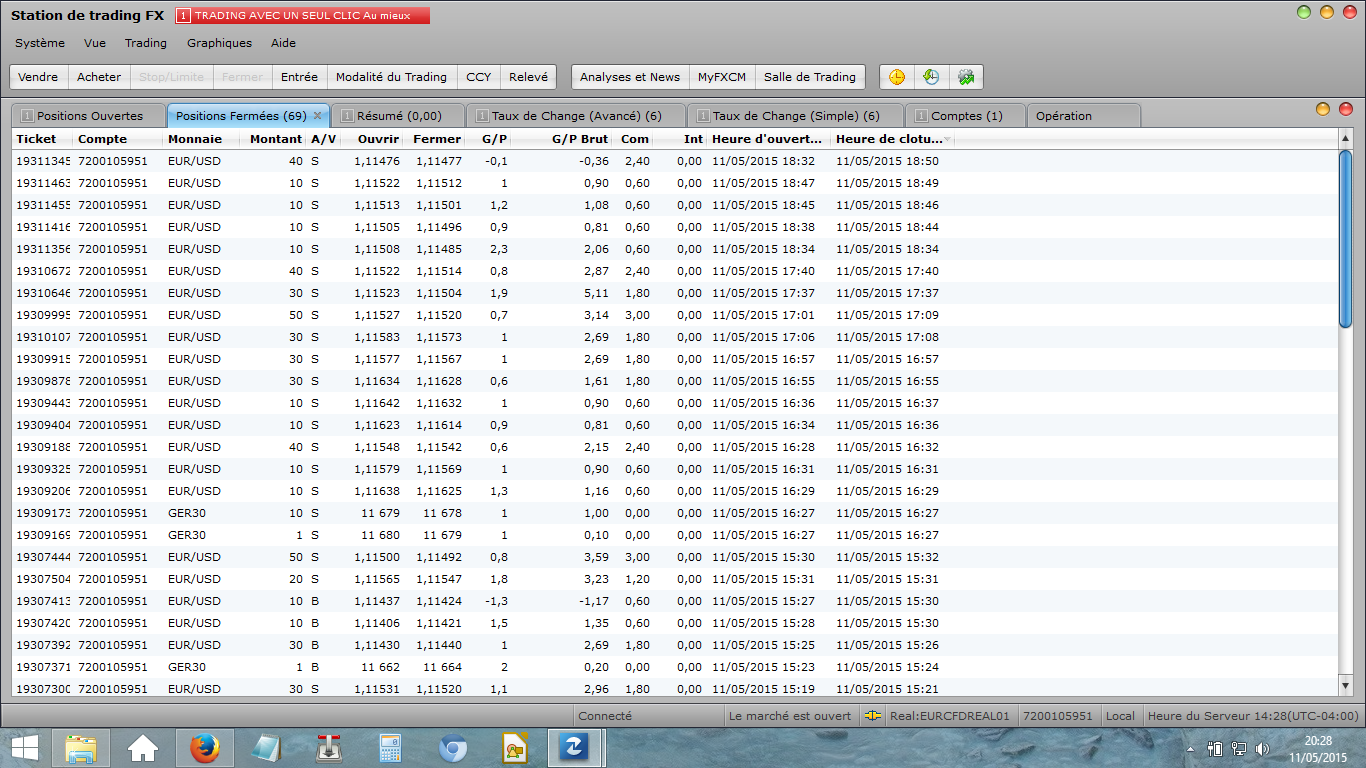Click the yellow clock toolbar icon
Screen dimensions: 1366x768
pyautogui.click(x=897, y=77)
